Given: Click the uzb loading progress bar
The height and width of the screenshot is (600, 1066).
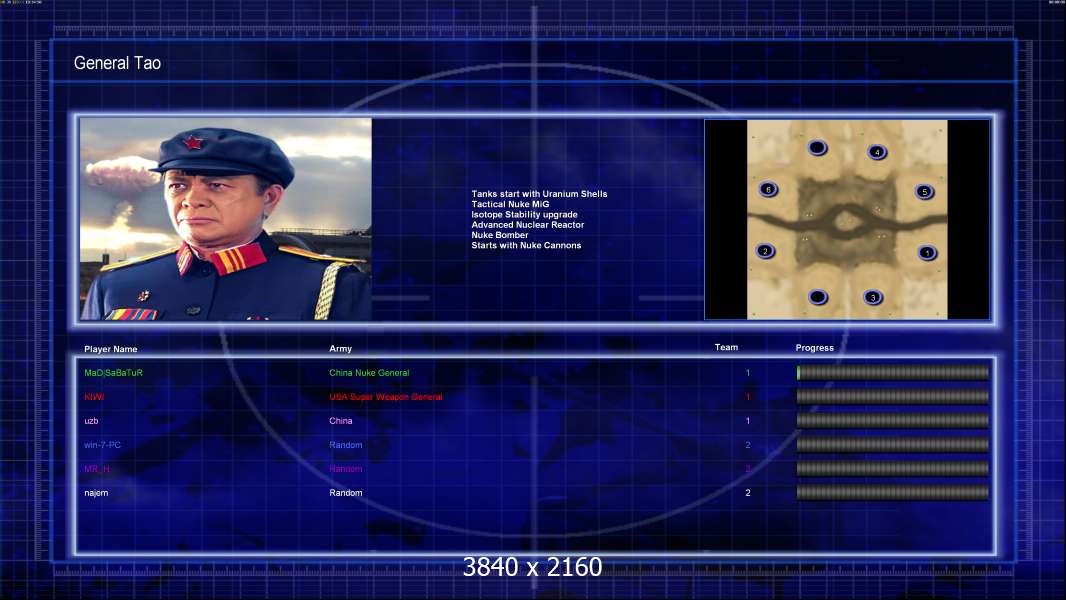Looking at the screenshot, I should pyautogui.click(x=893, y=421).
